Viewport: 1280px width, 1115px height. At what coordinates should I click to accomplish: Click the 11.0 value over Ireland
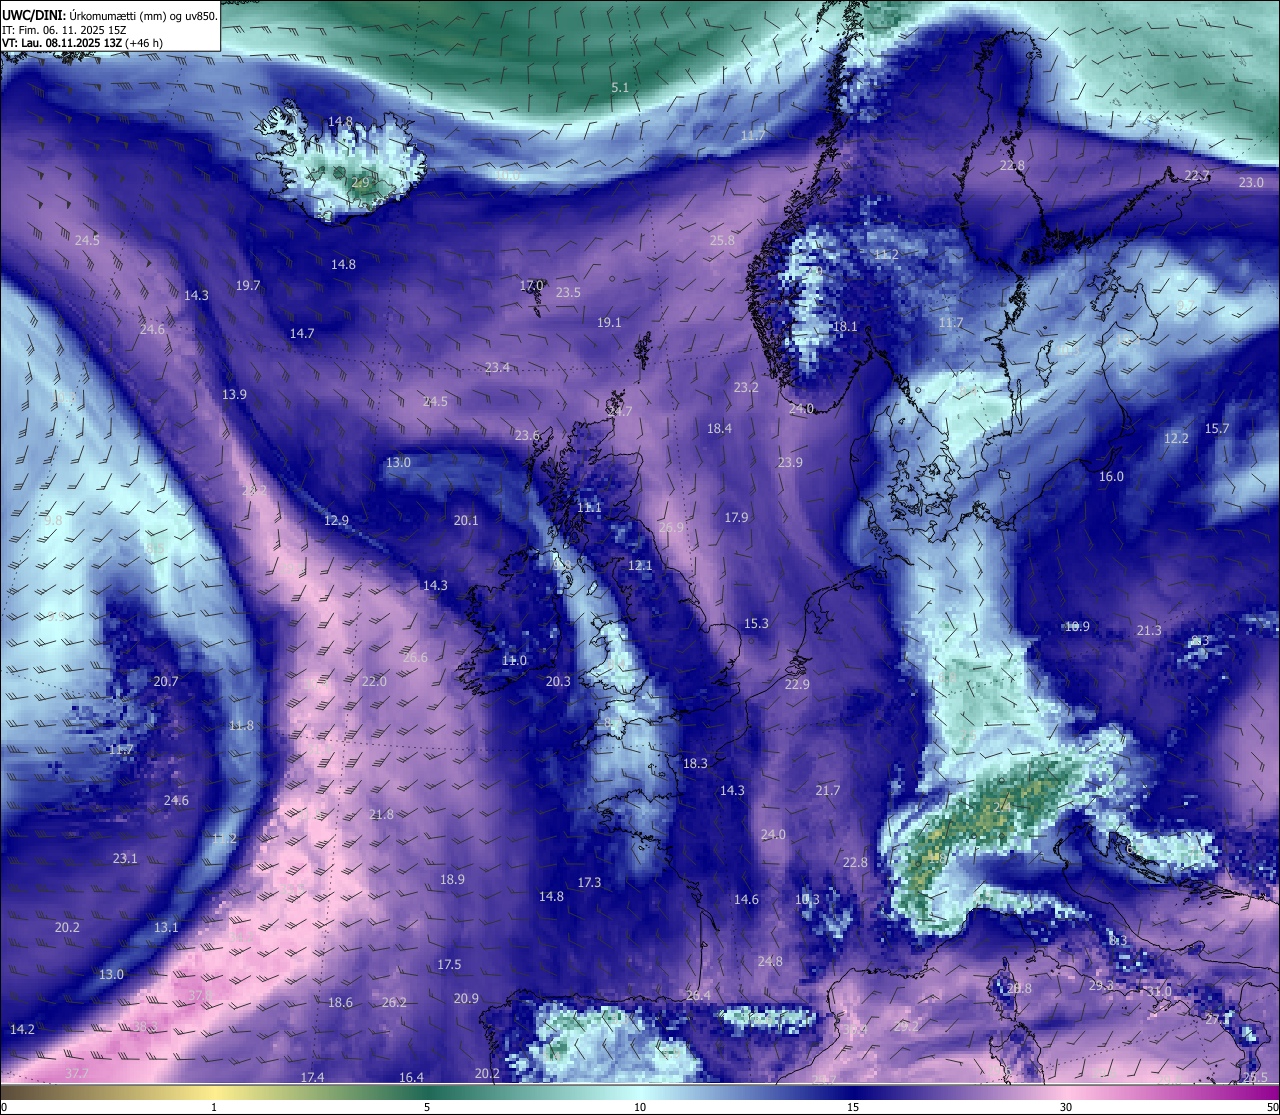click(x=514, y=660)
